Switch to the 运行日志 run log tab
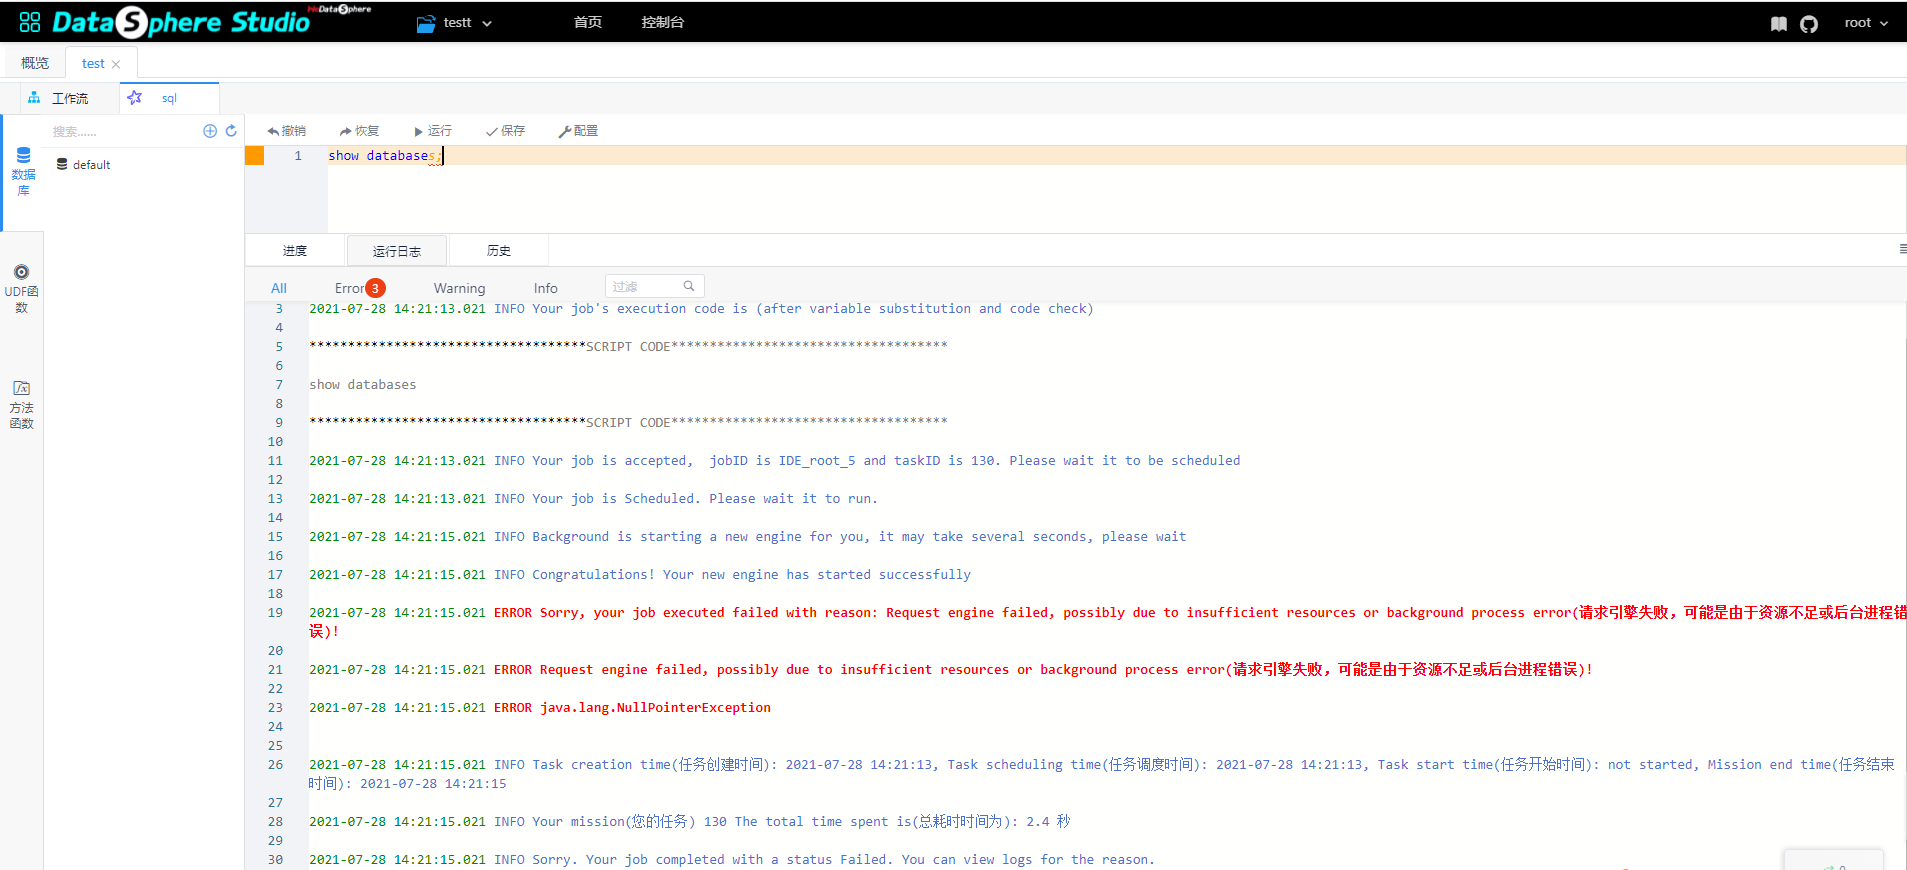 397,251
